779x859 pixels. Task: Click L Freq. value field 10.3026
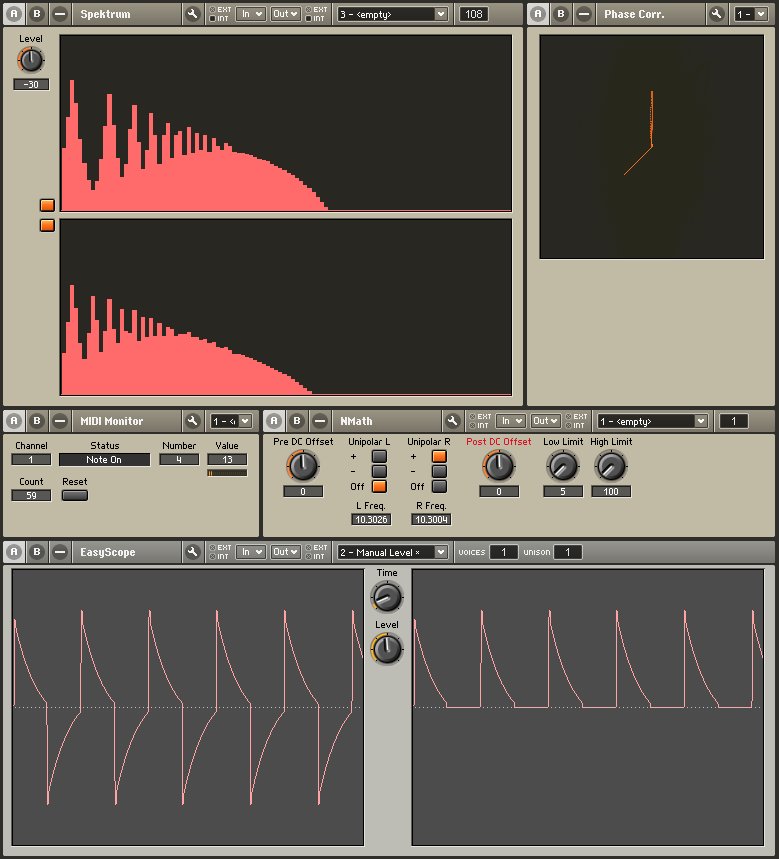coord(371,519)
